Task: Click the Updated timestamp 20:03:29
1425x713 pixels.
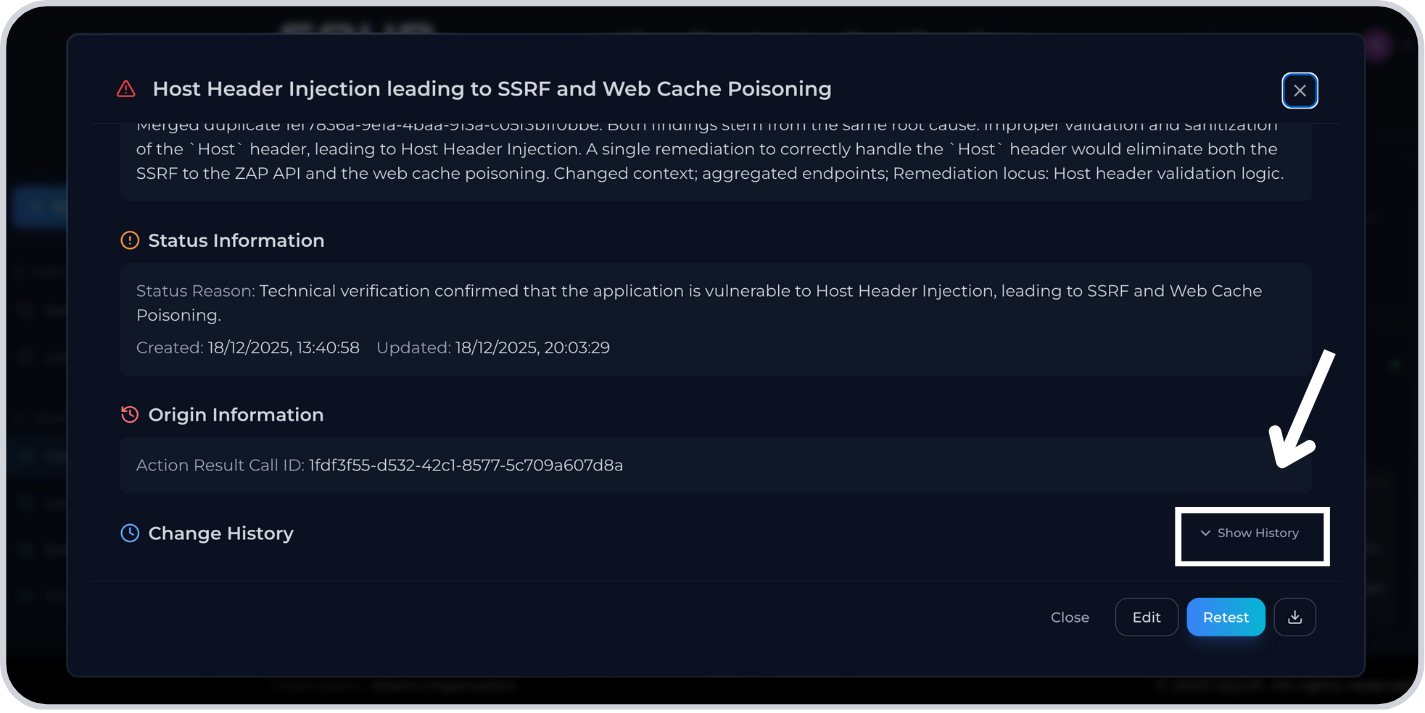Action: tap(532, 348)
